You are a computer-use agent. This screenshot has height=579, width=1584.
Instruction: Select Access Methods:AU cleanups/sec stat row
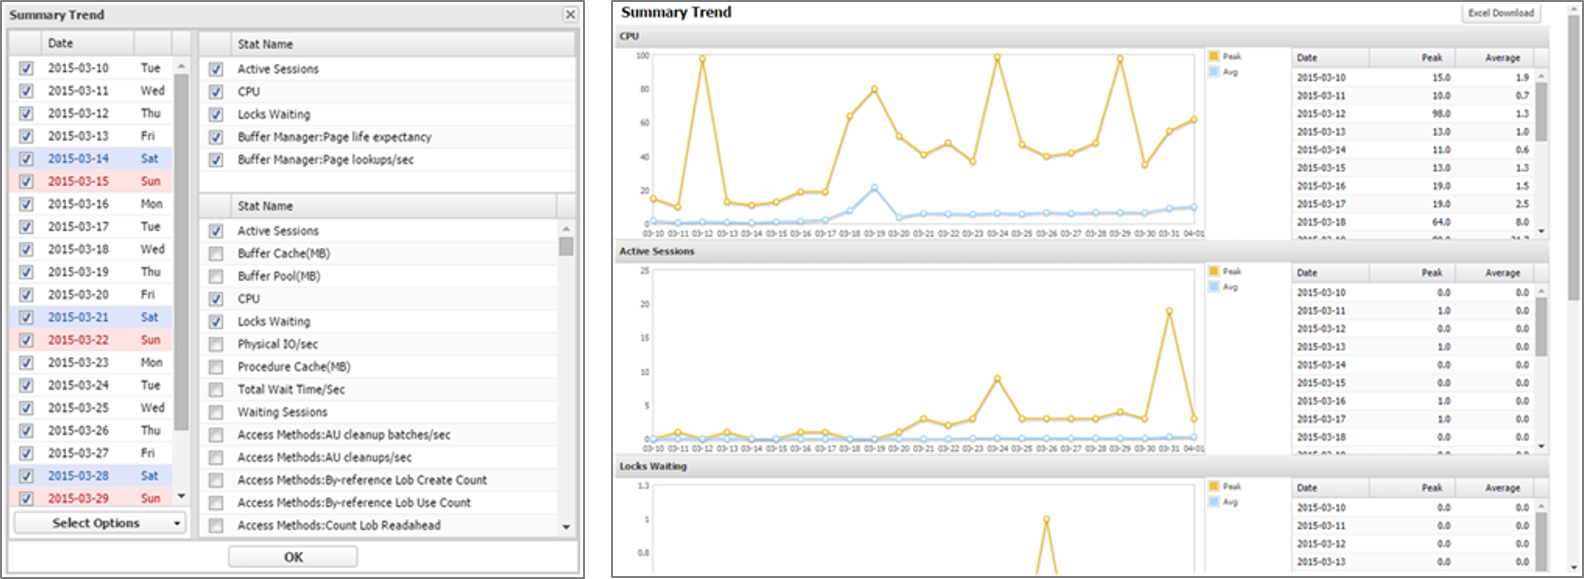[x=380, y=457]
